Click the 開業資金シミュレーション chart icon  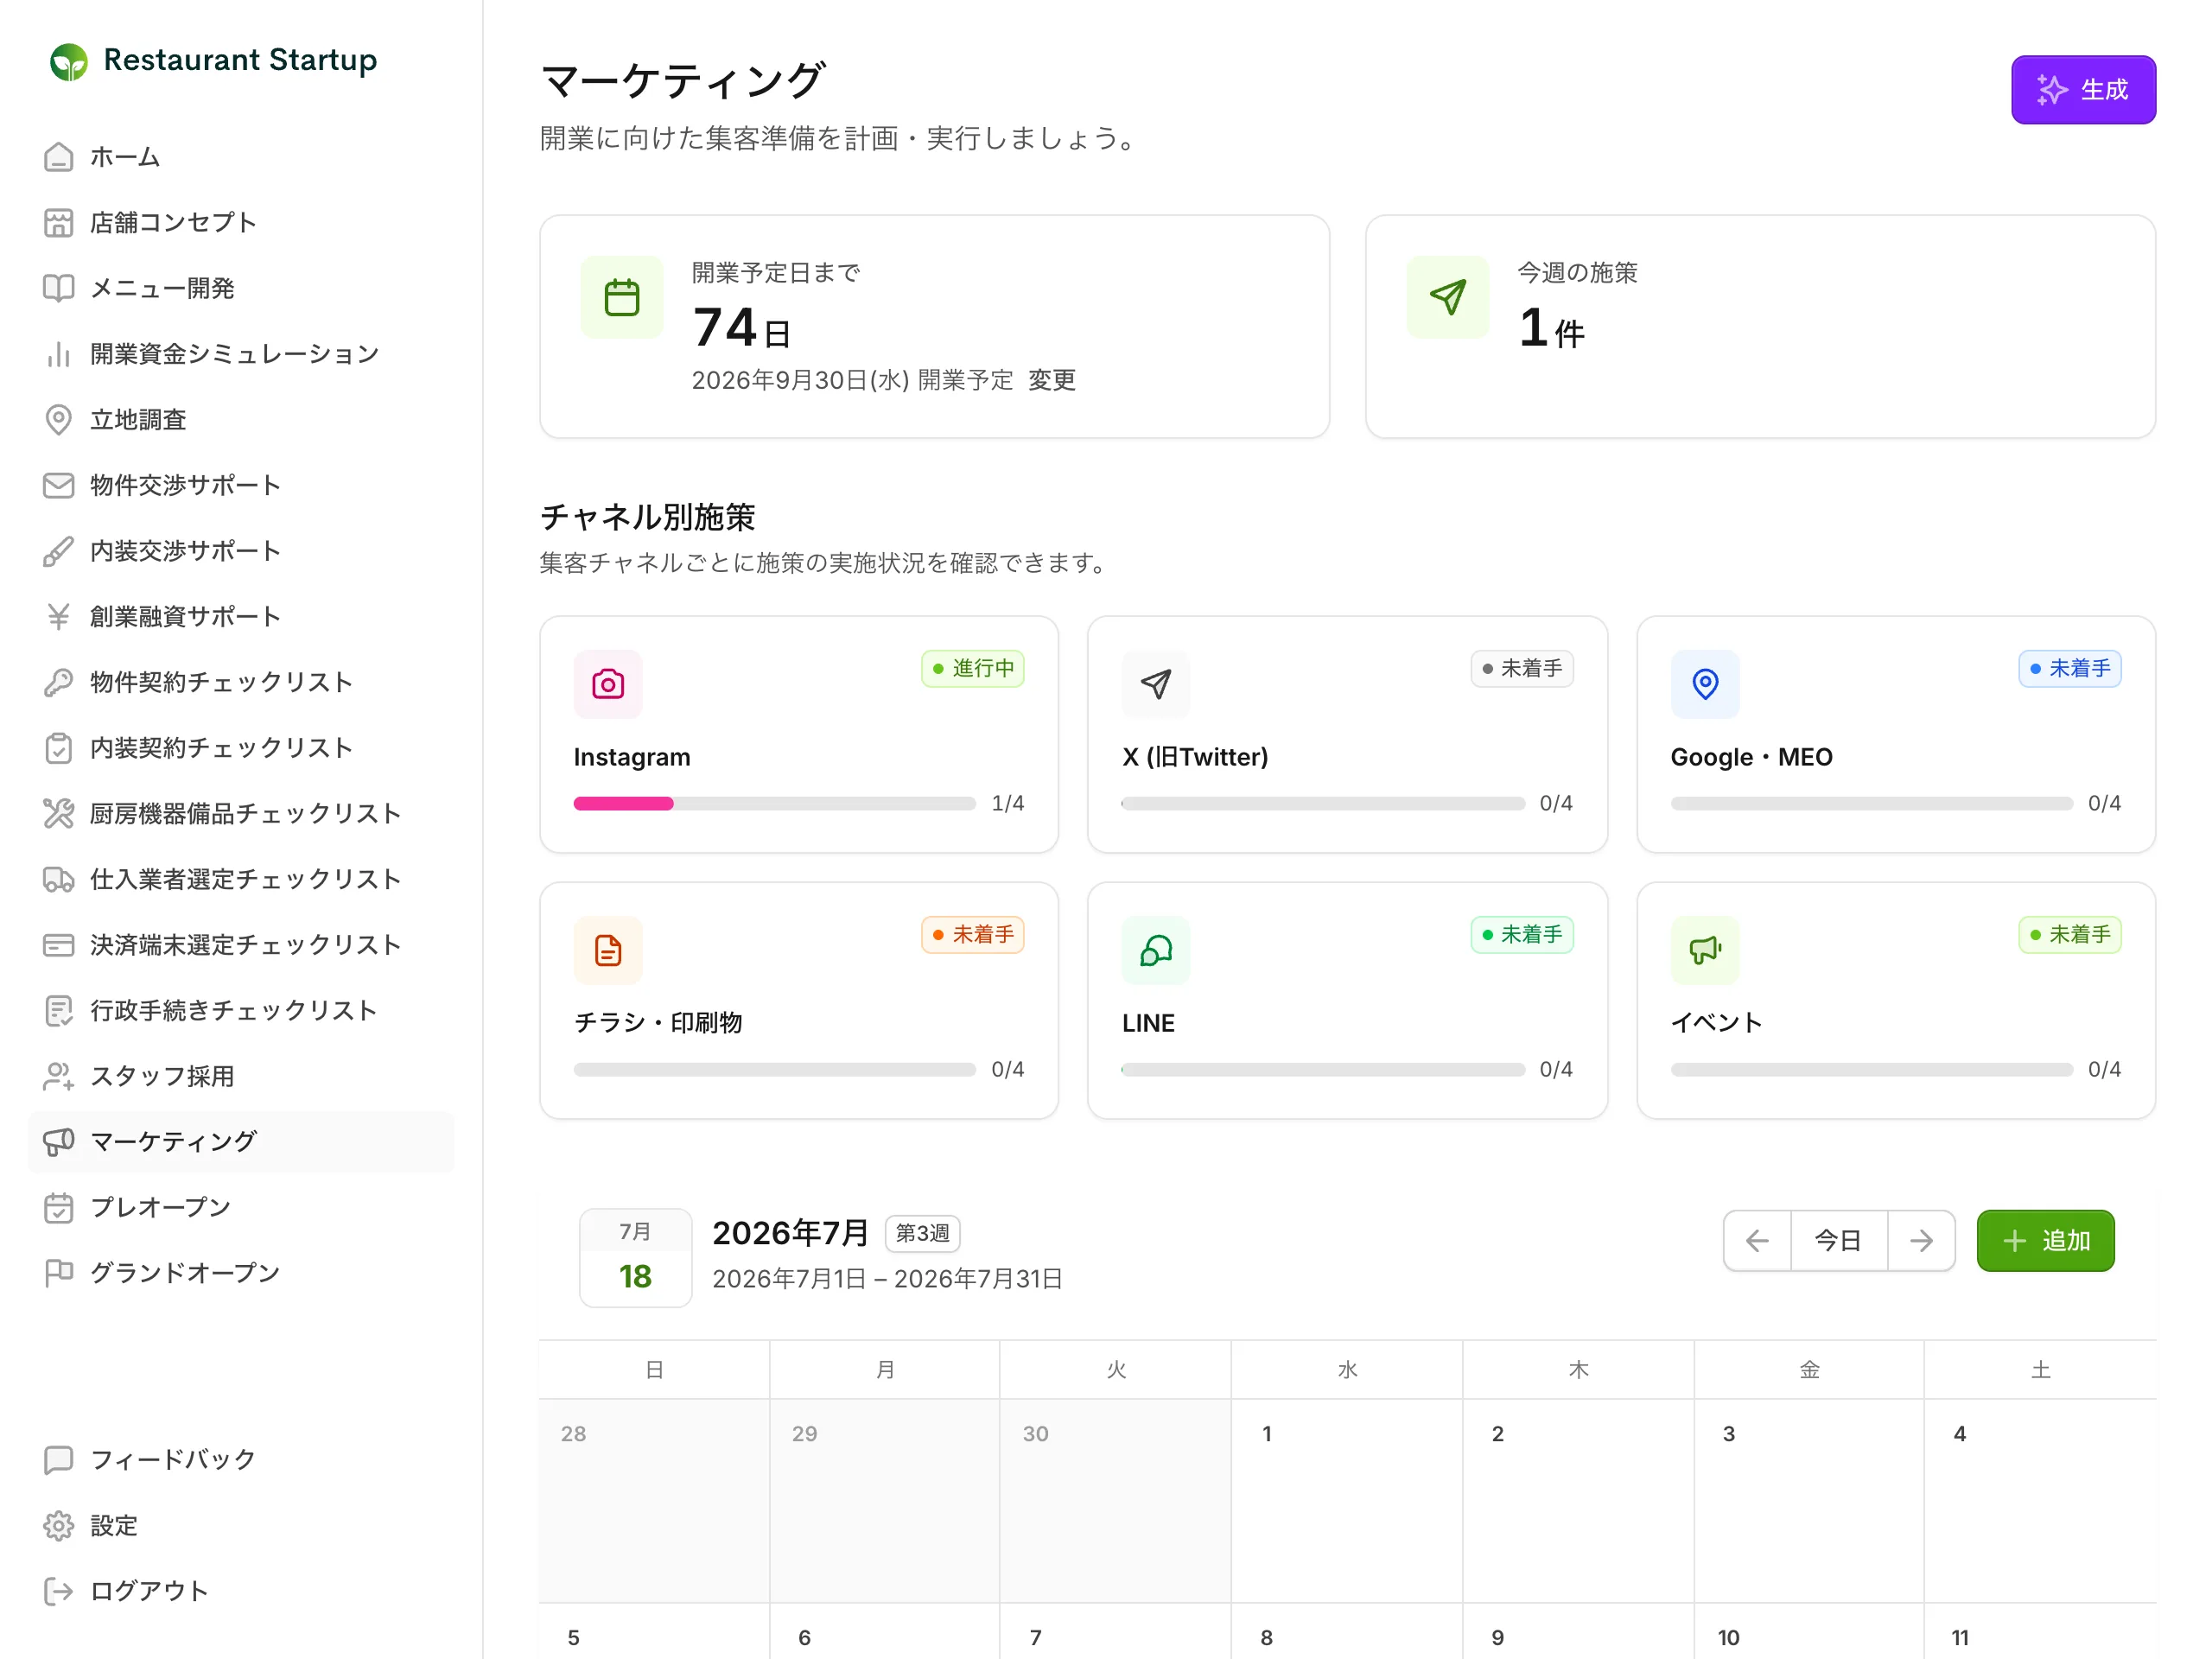(59, 354)
